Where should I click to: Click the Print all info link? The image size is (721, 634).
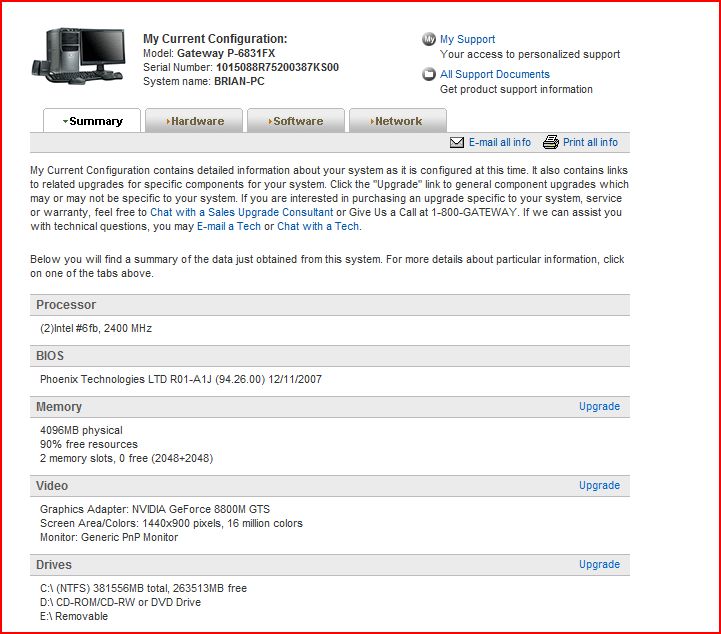[x=590, y=143]
